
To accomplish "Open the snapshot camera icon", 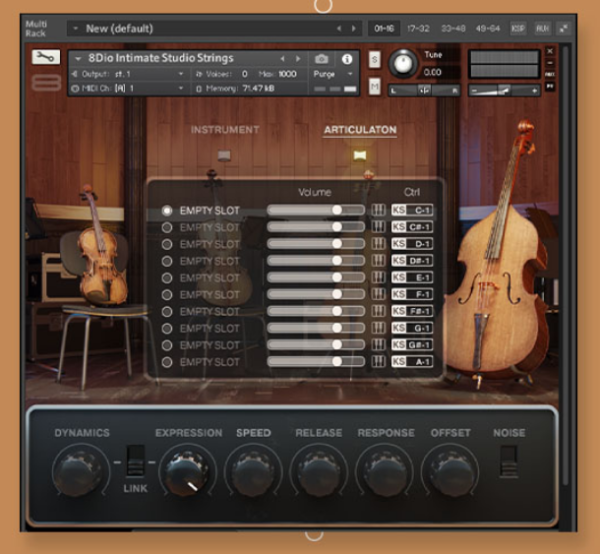I will pyautogui.click(x=322, y=59).
